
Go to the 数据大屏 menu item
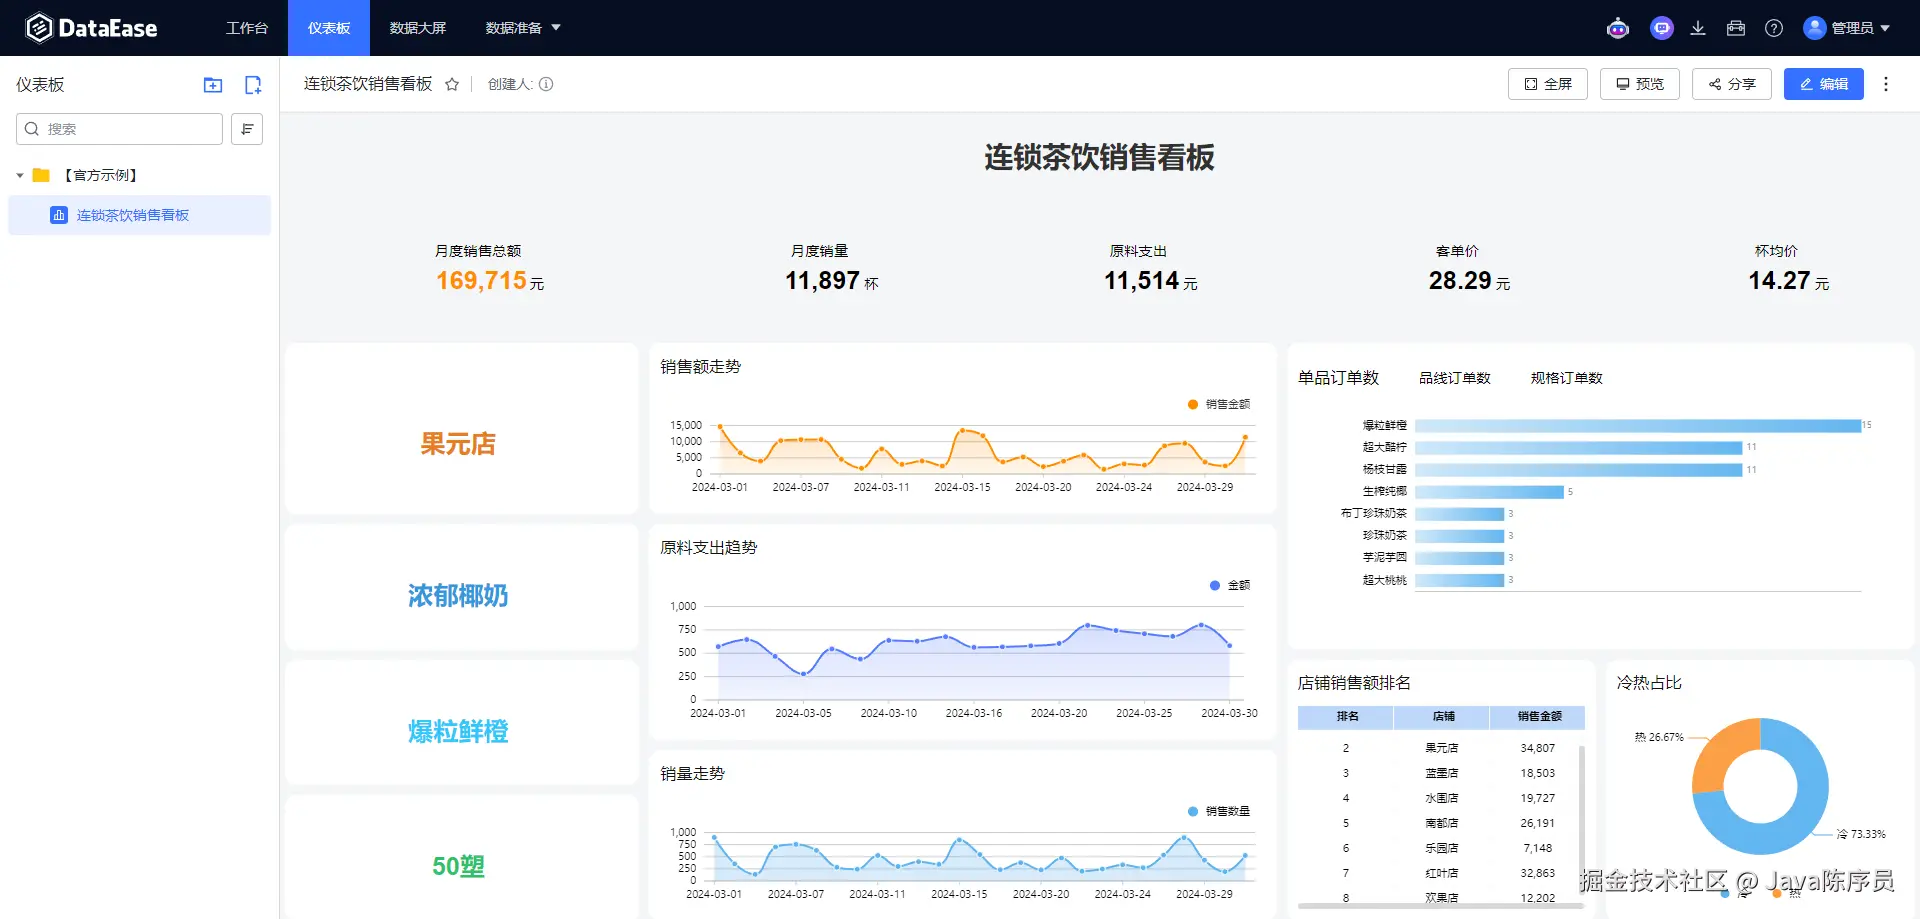tap(418, 28)
